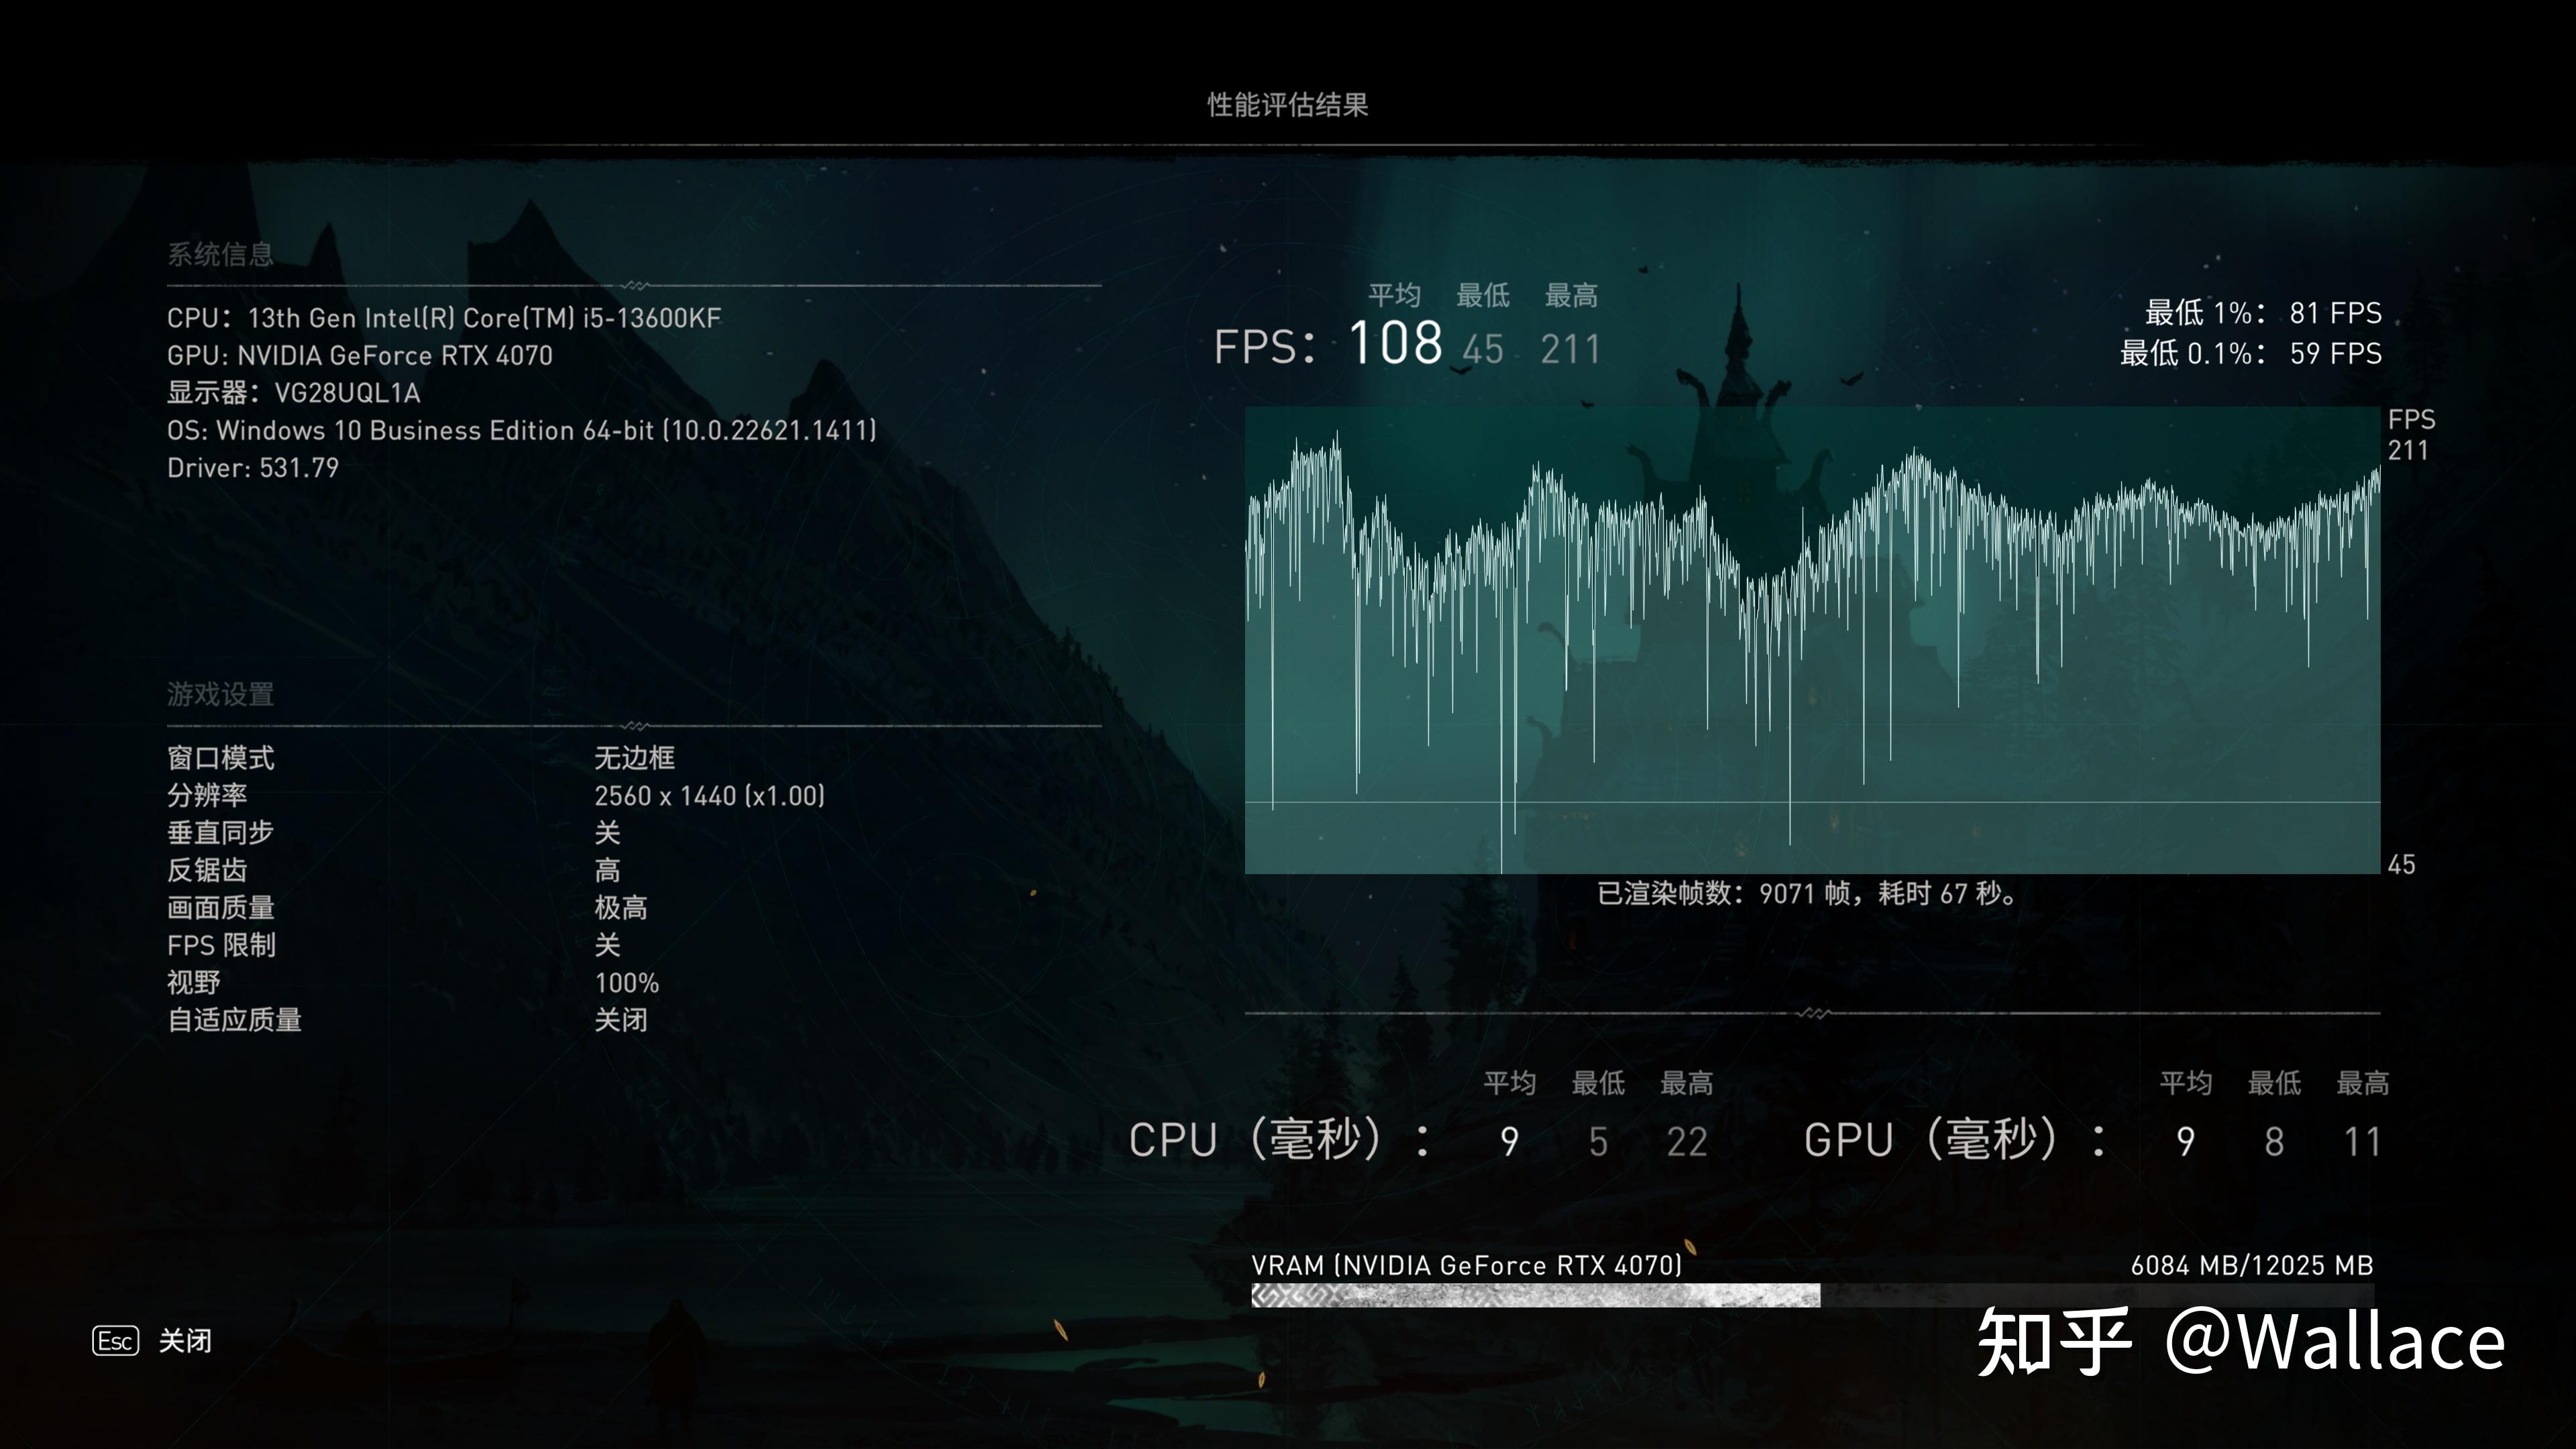Click the average FPS value 108
Image resolution: width=2576 pixels, height=1449 pixels.
tap(1395, 343)
